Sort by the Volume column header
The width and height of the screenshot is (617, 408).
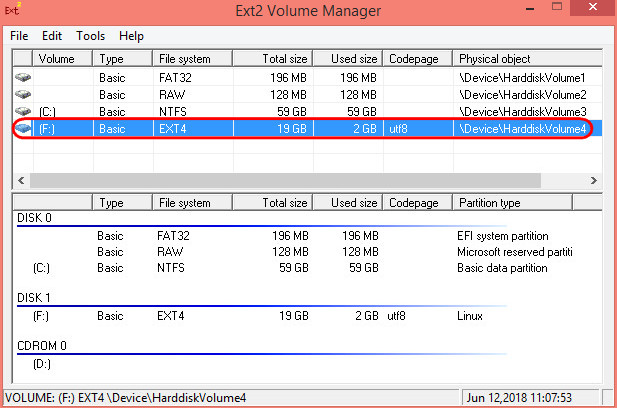click(x=63, y=59)
